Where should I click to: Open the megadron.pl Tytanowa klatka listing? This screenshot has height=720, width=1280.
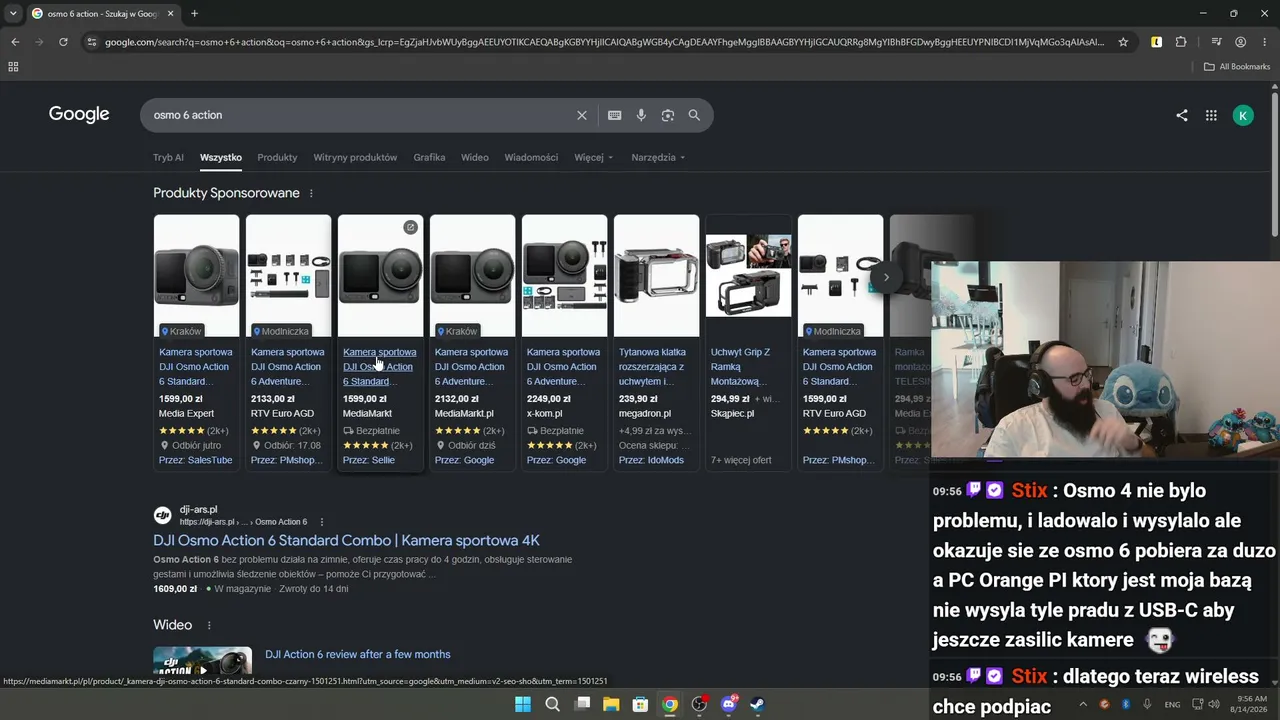[655, 366]
